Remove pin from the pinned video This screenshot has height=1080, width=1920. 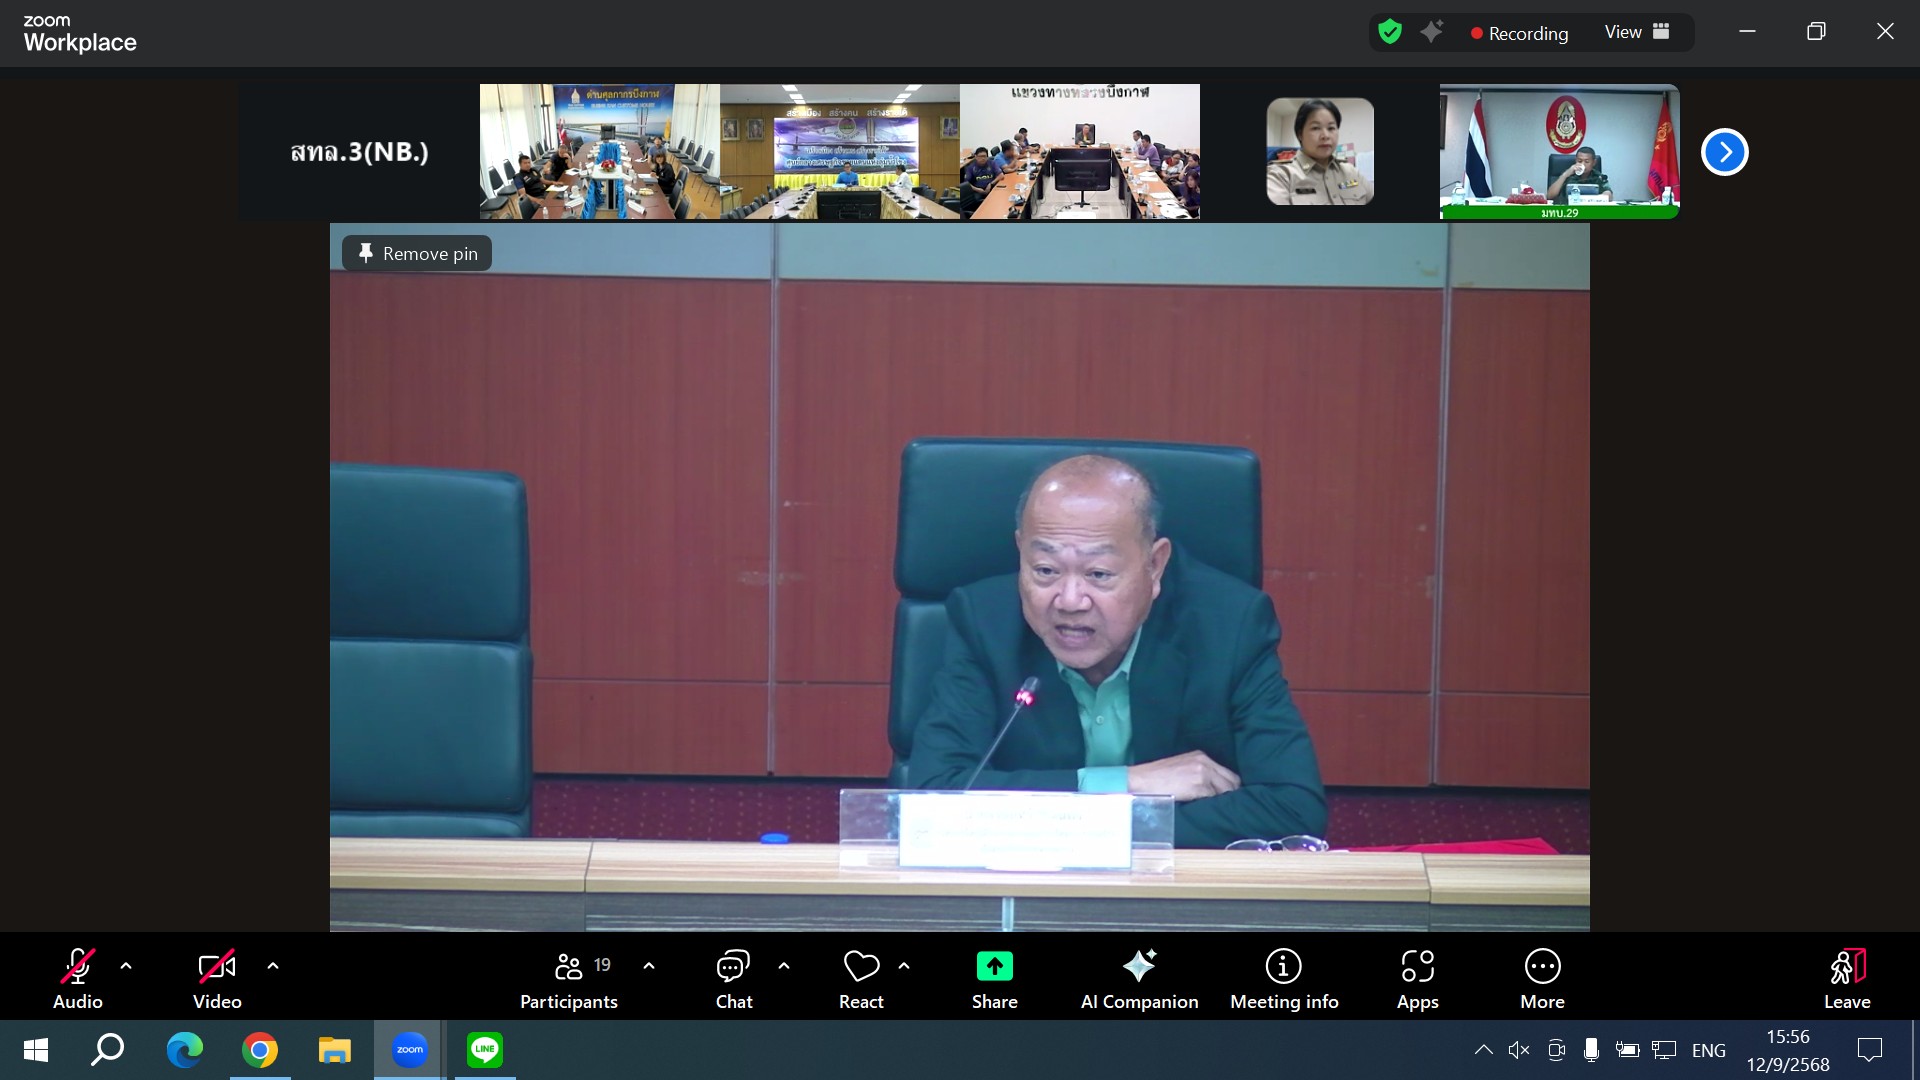pos(417,254)
